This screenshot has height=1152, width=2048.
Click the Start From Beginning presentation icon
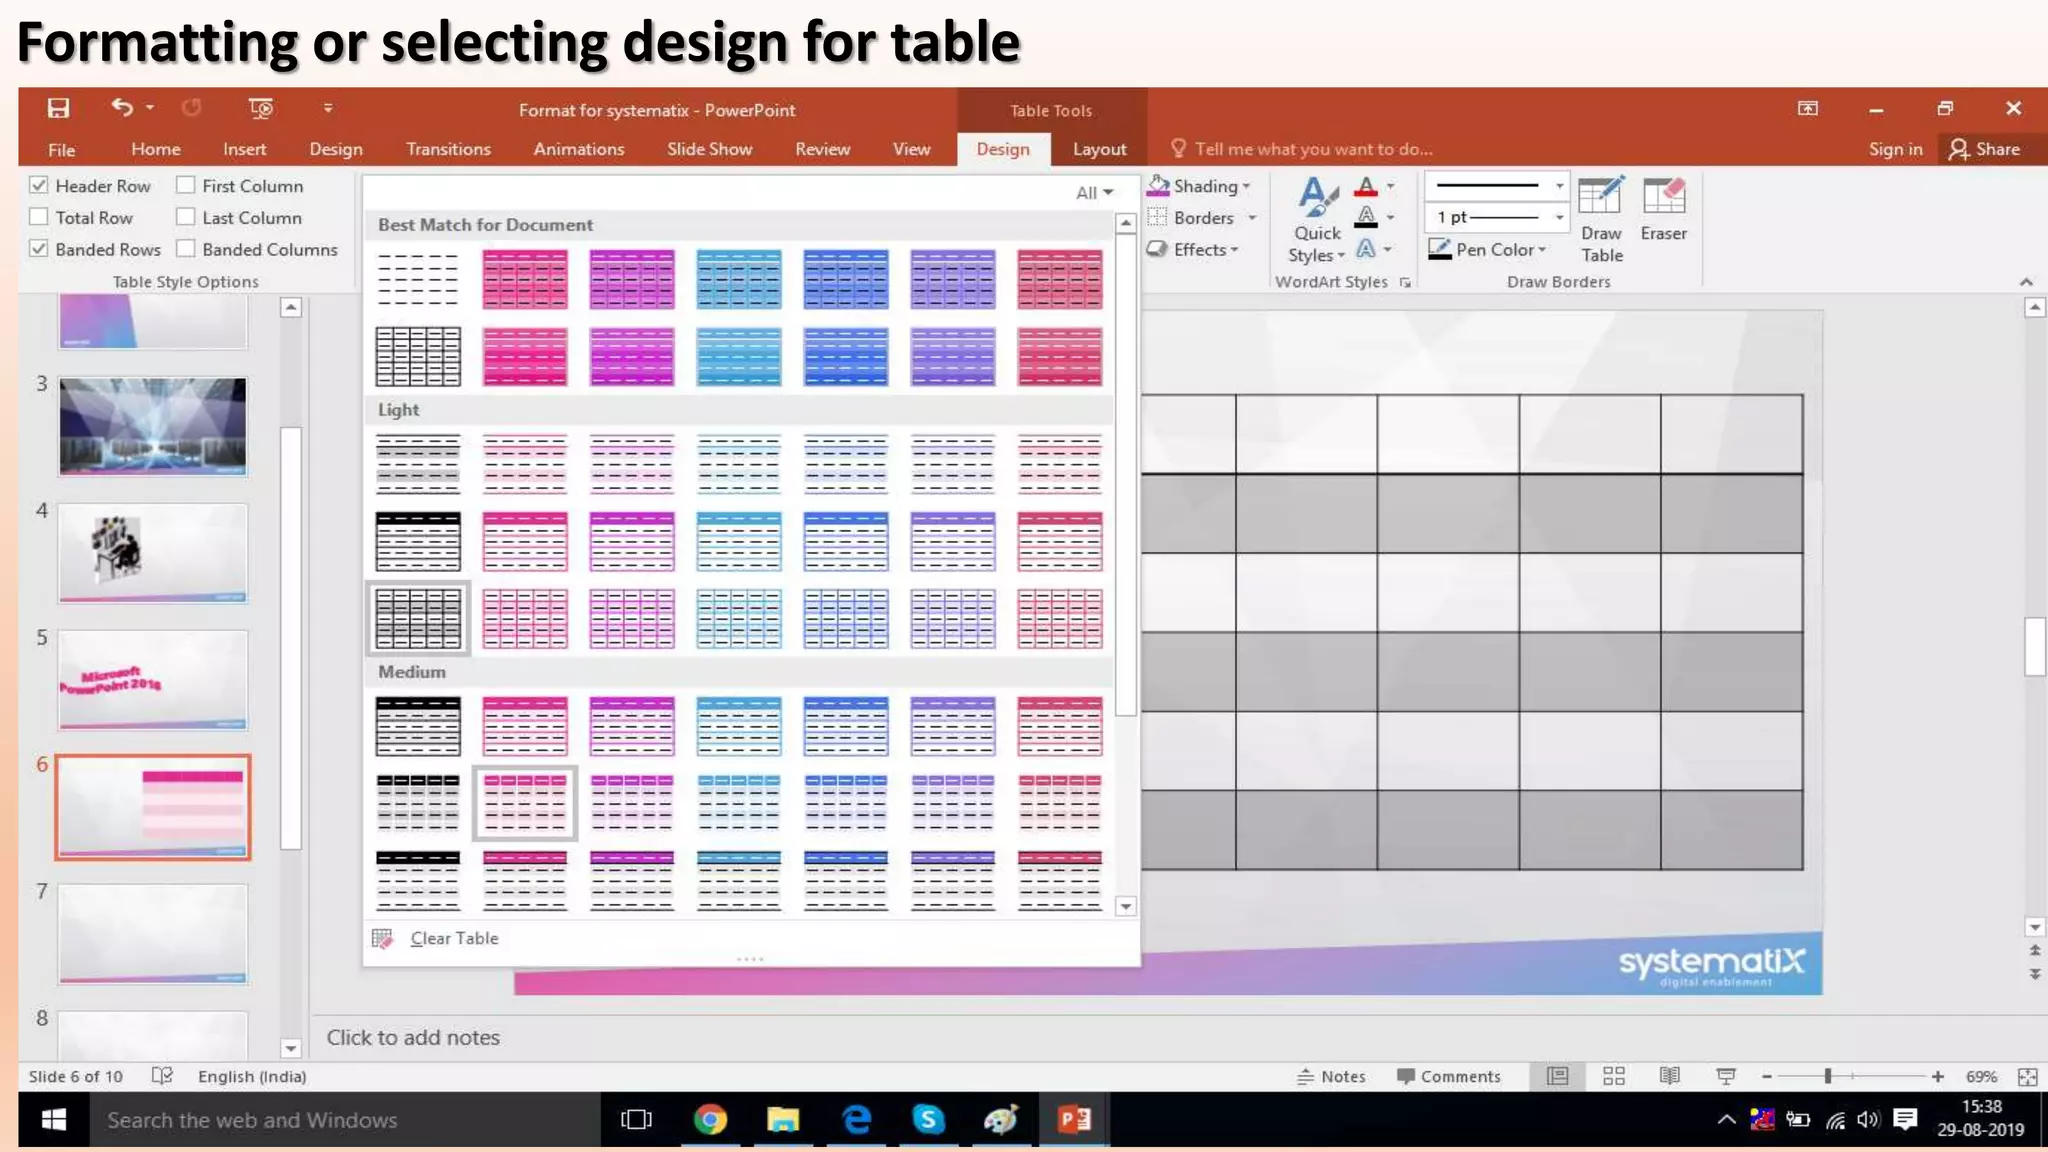pos(261,108)
